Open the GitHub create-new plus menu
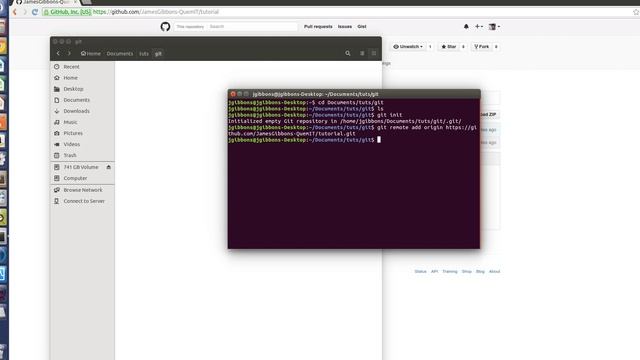 point(479,27)
